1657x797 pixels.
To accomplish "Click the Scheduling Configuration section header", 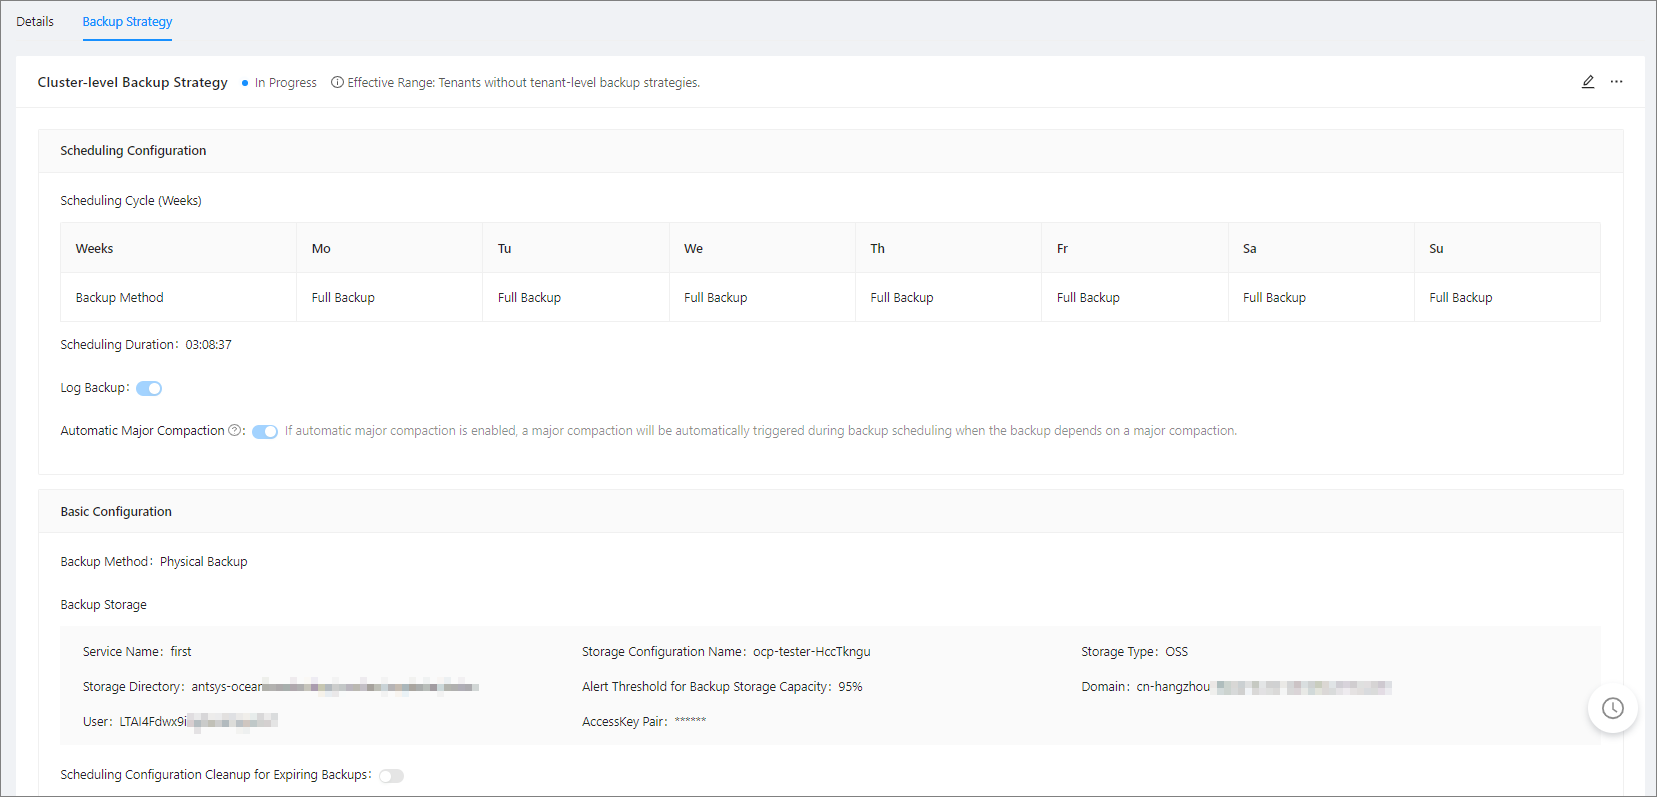I will [133, 151].
